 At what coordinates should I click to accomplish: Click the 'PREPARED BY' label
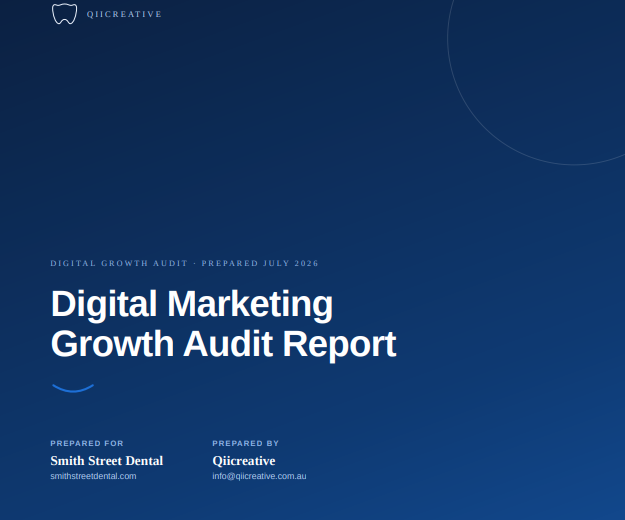[246, 443]
